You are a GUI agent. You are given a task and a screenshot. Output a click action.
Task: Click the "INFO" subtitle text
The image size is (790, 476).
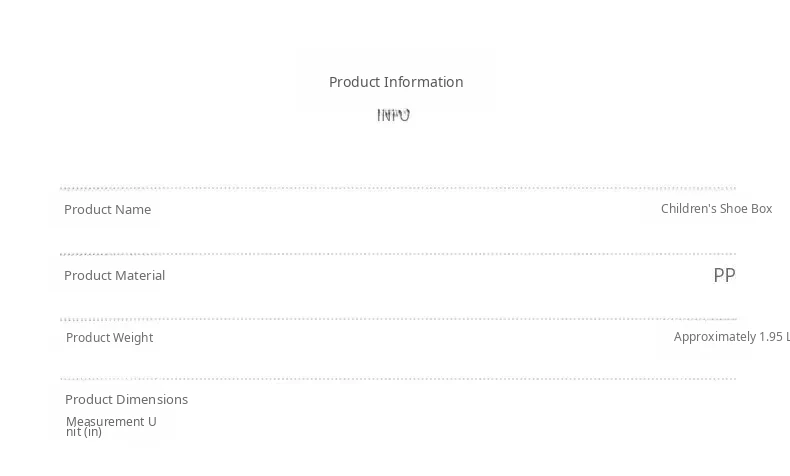pyautogui.click(x=393, y=115)
